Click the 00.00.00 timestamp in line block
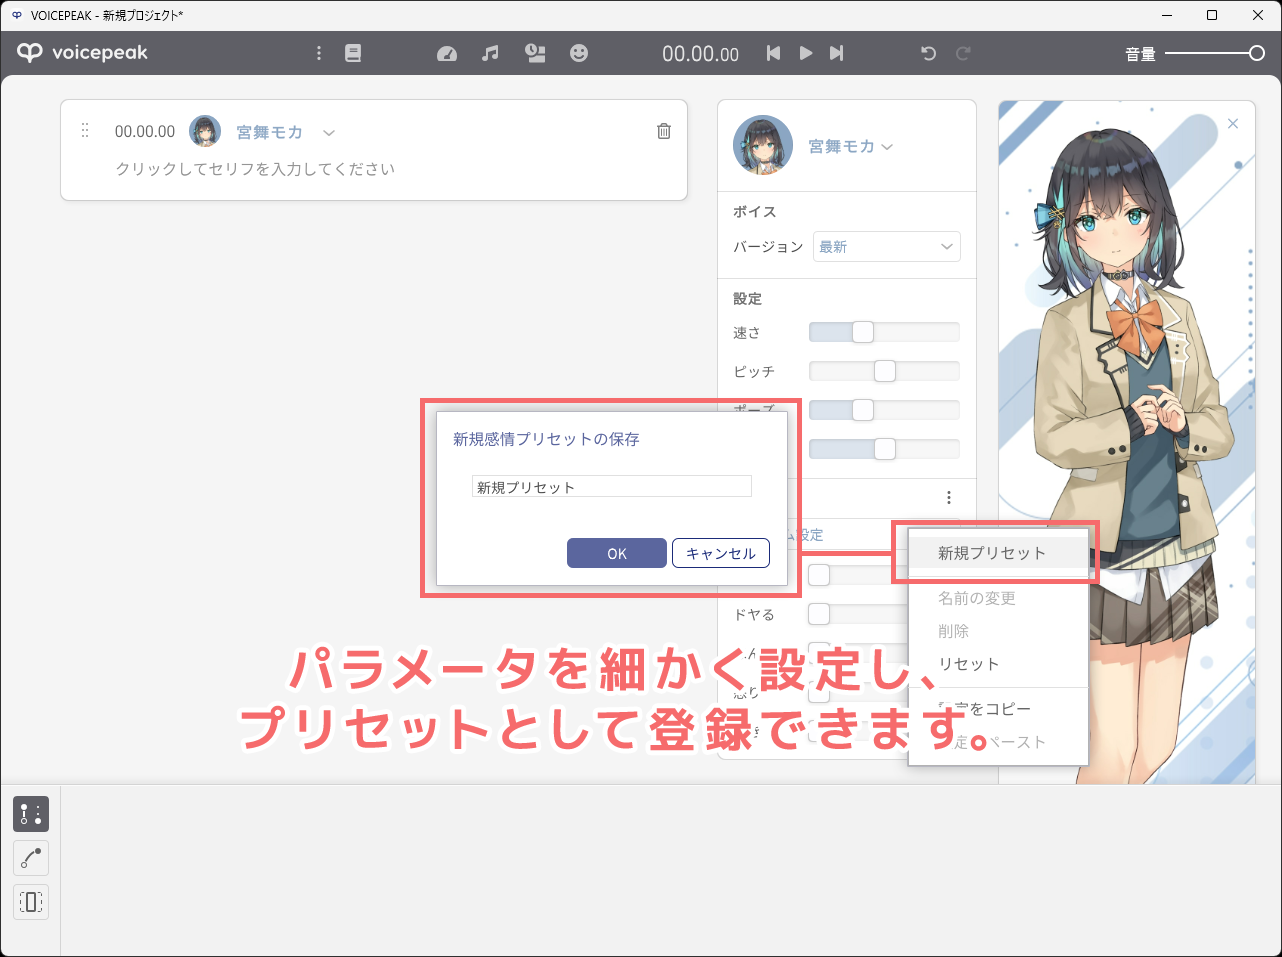This screenshot has height=957, width=1282. 145,131
